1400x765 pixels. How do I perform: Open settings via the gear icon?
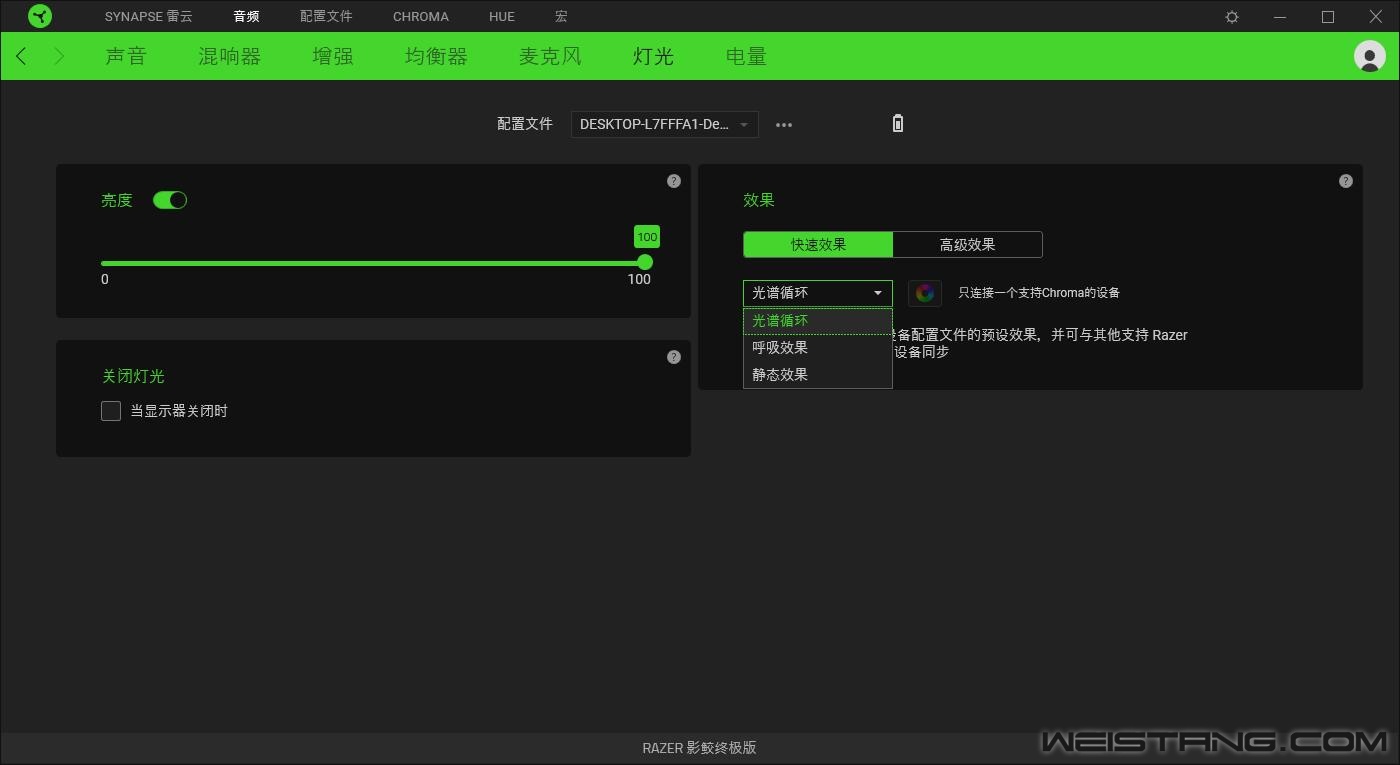click(1232, 17)
